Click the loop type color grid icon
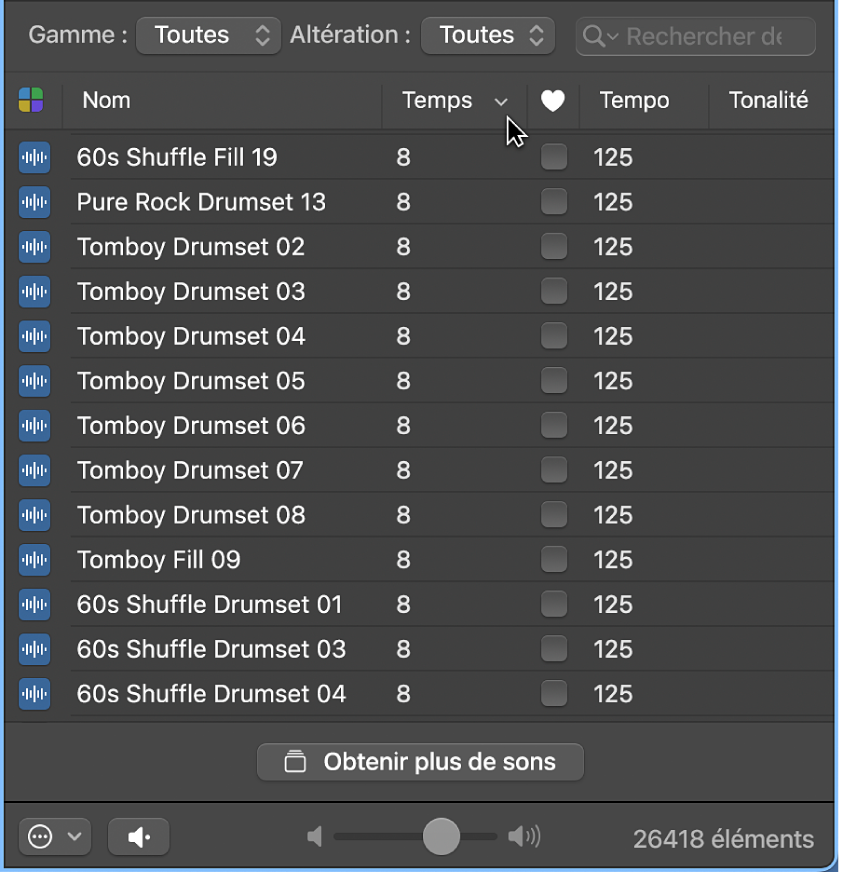The width and height of the screenshot is (841, 872). [31, 100]
